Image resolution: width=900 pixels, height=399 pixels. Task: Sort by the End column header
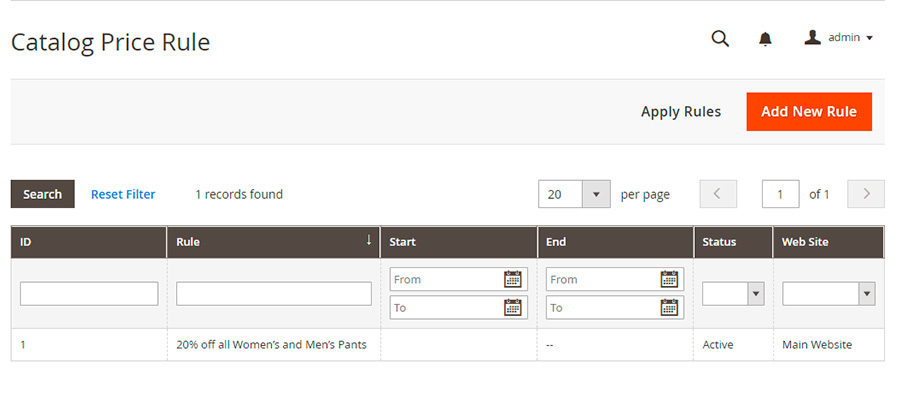click(x=615, y=242)
